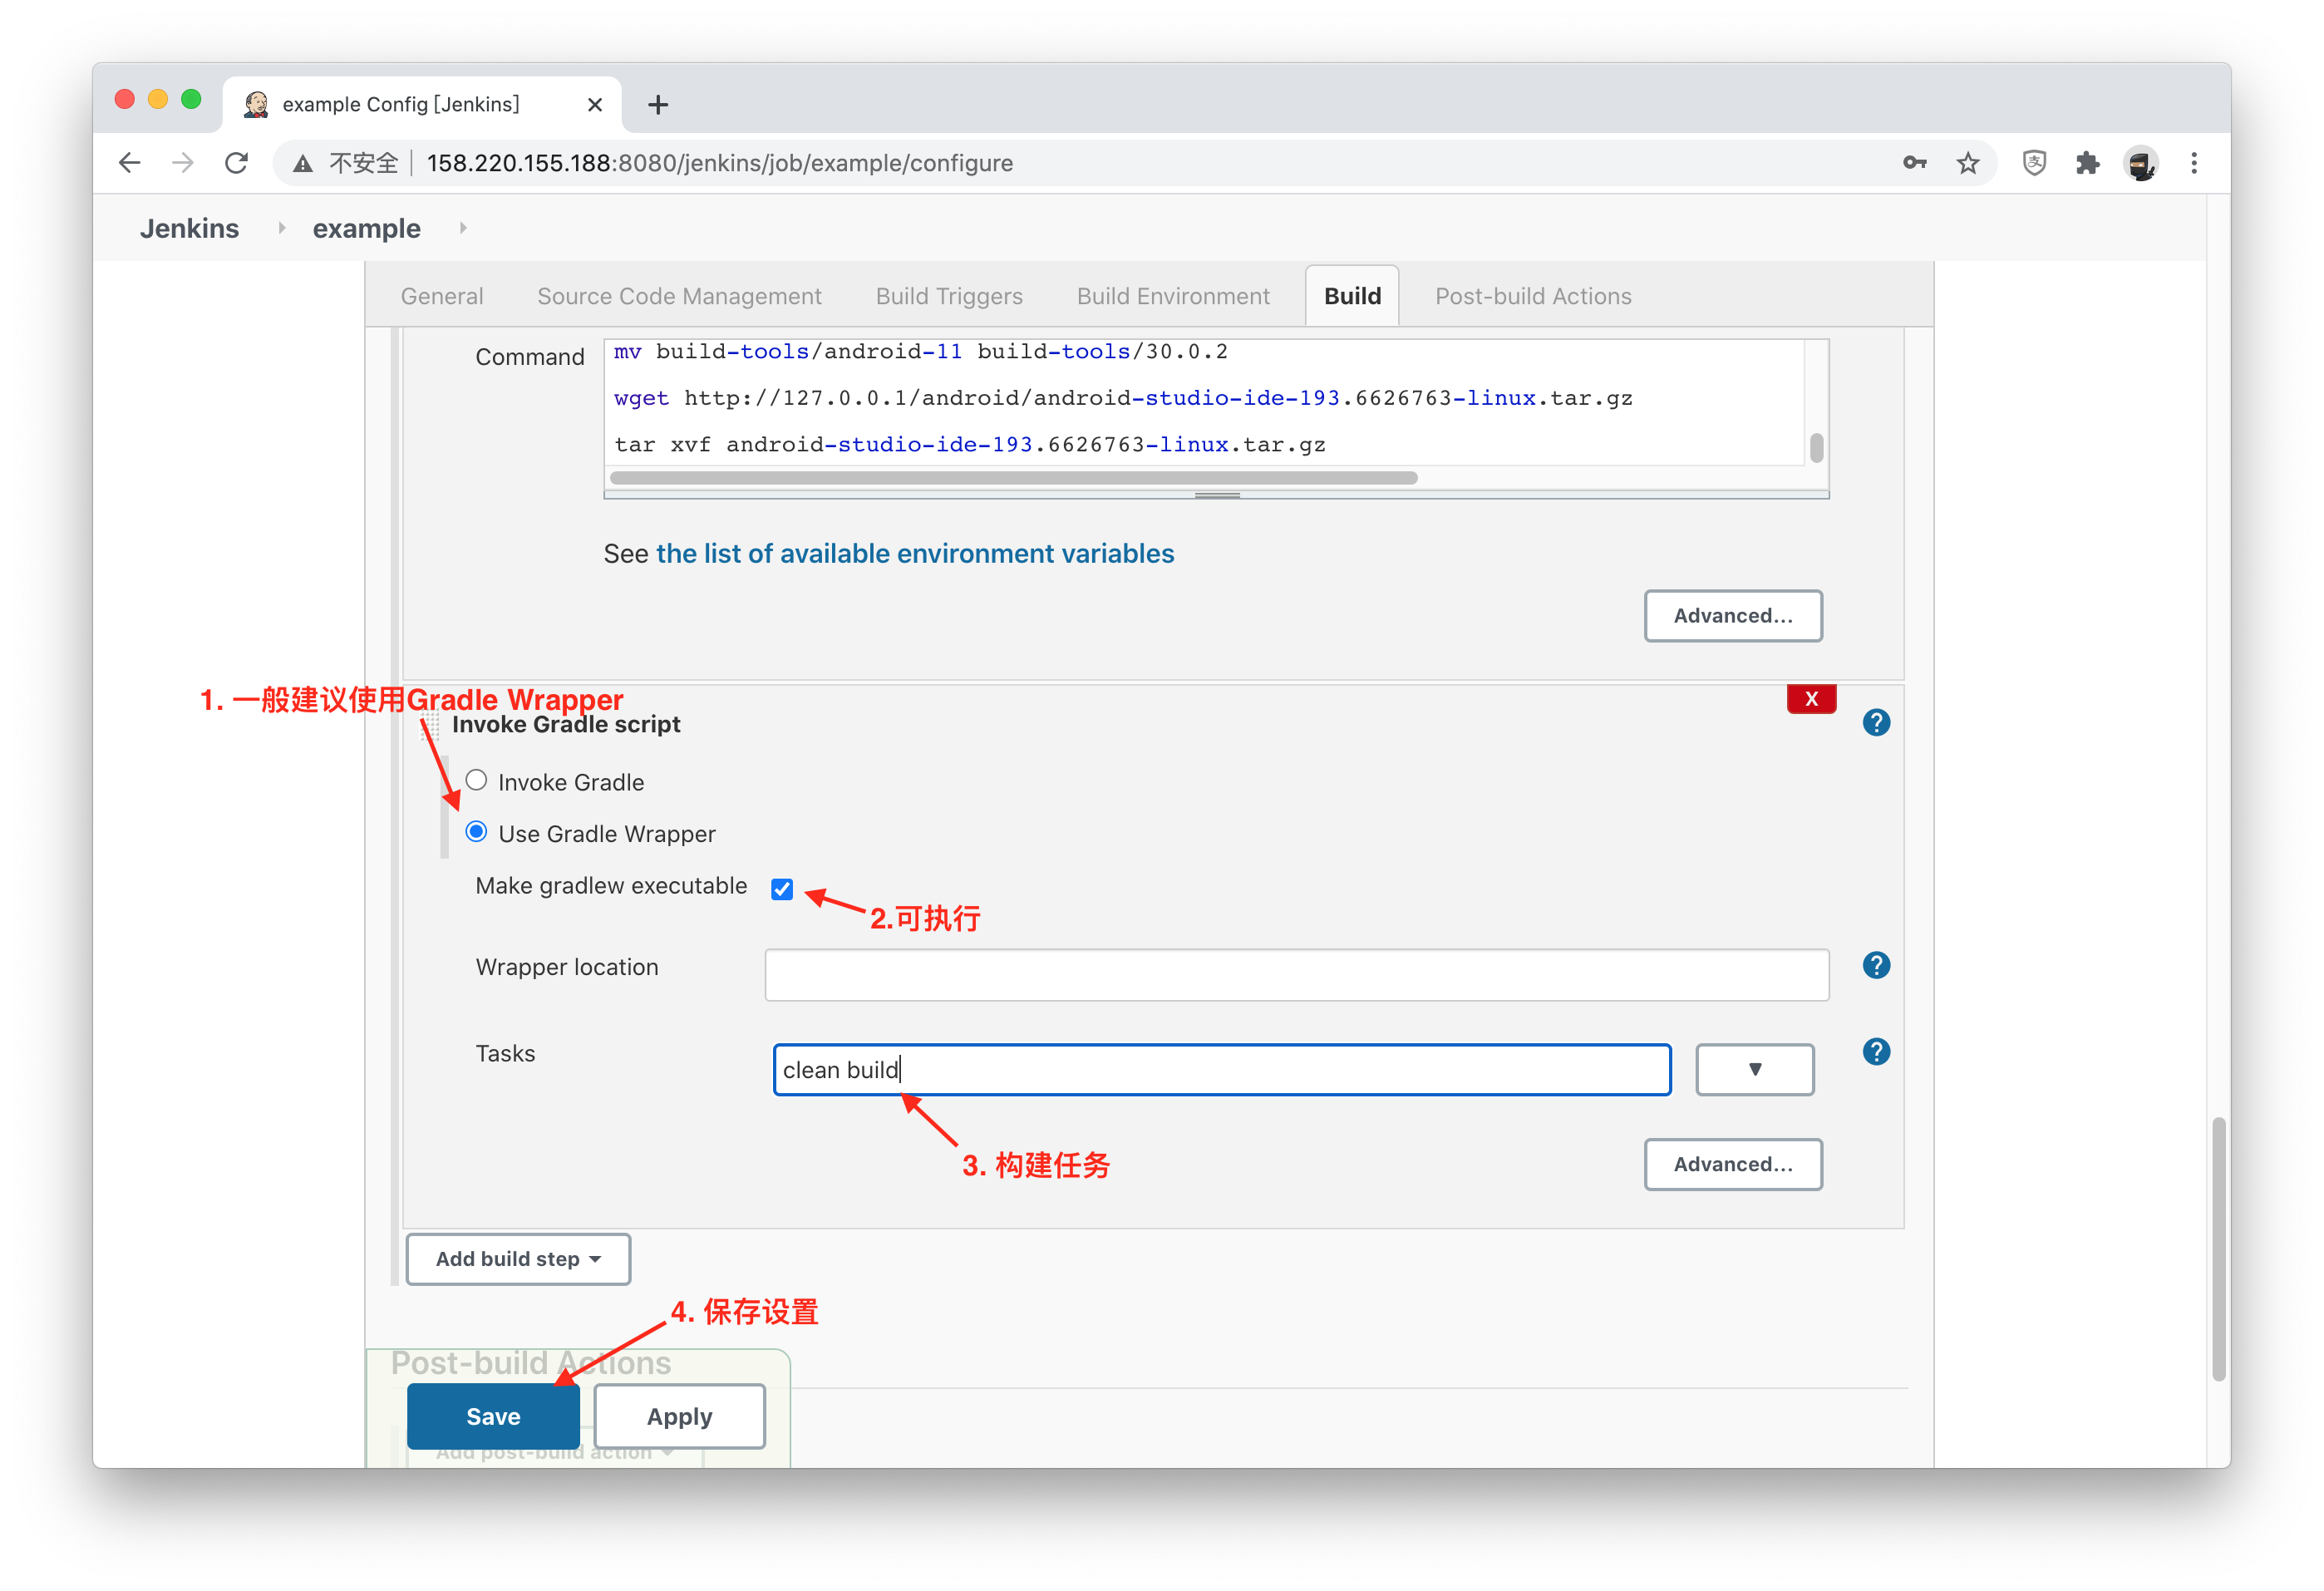Open Advanced options for the shell command
This screenshot has height=1591, width=2324.
(1733, 615)
